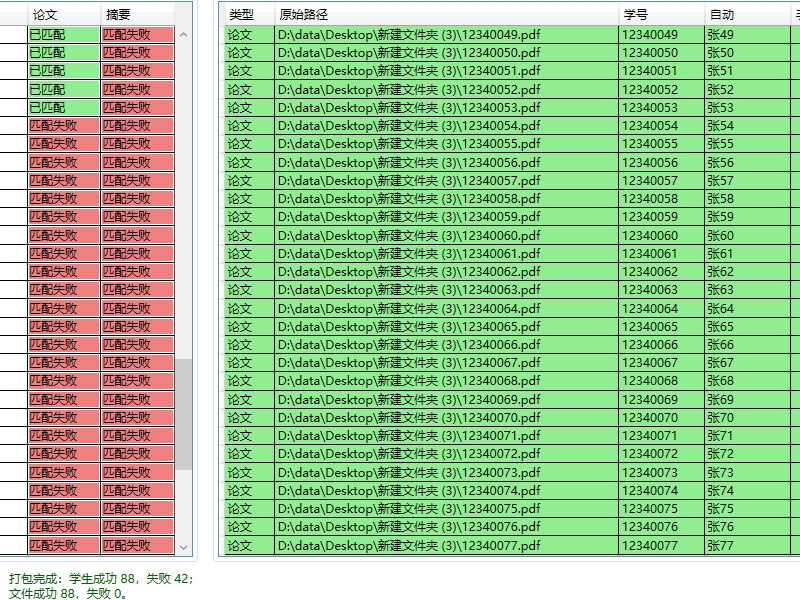The image size is (800, 600).
Task: Click the file path ending 12340077.pdf
Action: coord(409,546)
